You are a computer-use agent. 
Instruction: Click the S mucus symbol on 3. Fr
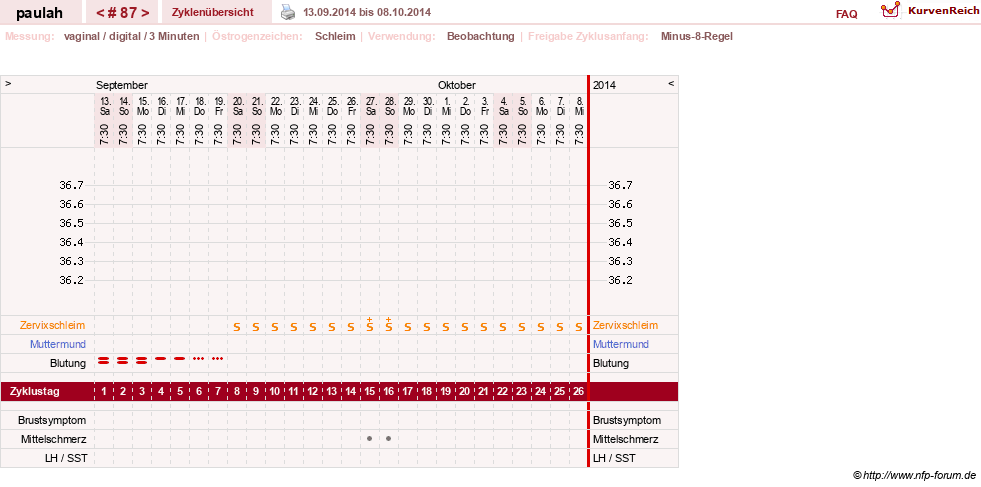click(484, 327)
